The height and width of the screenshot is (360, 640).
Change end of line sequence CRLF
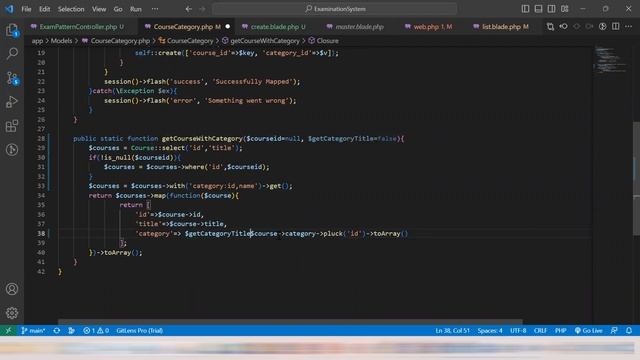point(540,331)
